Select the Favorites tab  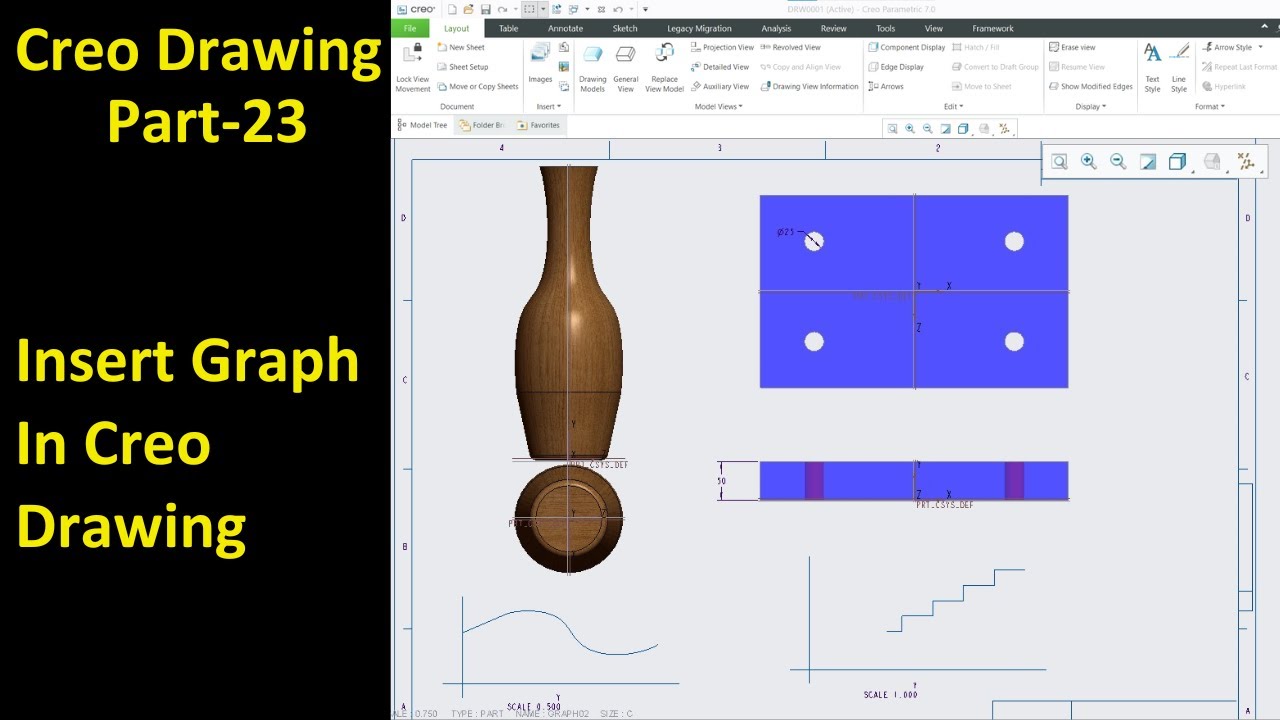(x=538, y=125)
